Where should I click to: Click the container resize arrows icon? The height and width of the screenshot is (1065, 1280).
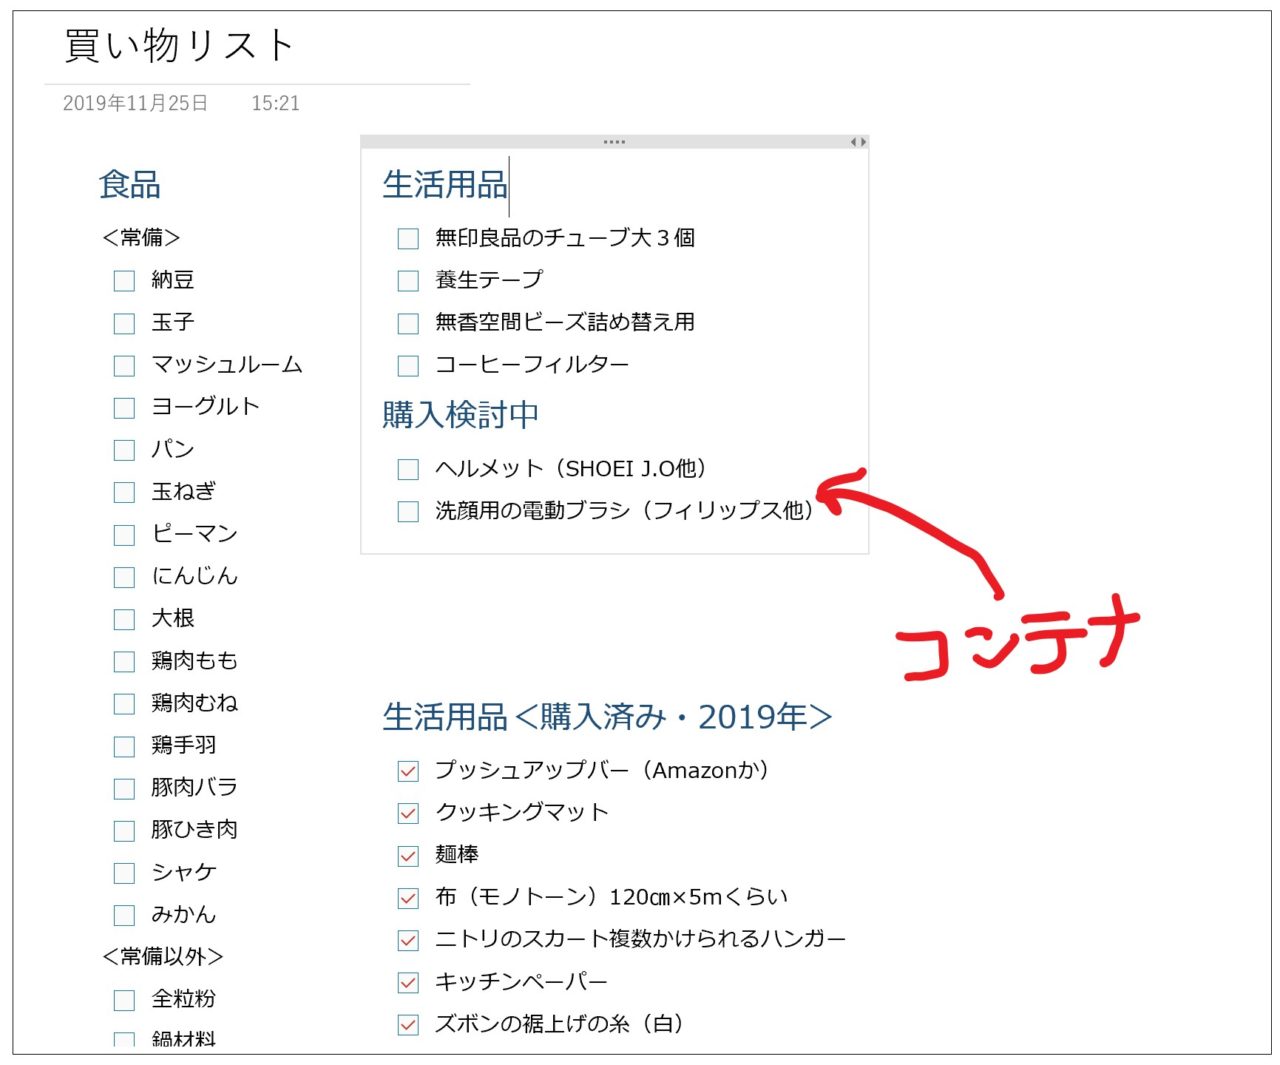tap(858, 142)
